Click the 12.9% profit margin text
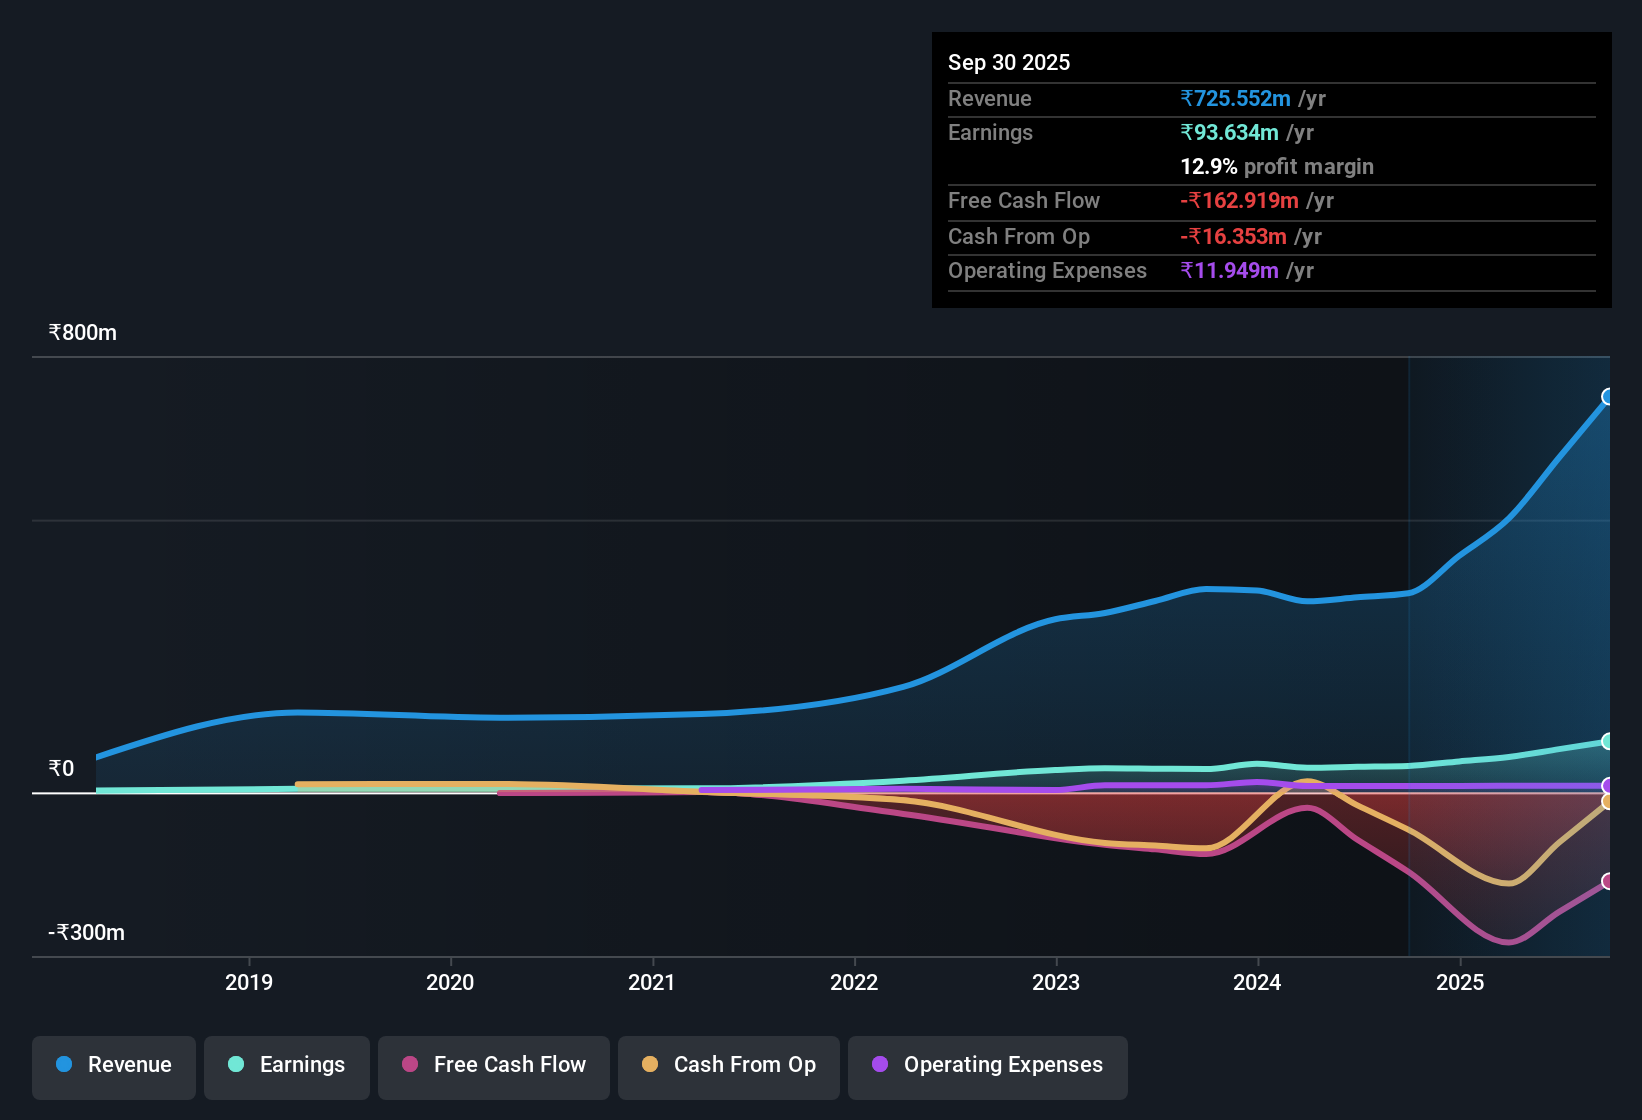 (1277, 166)
